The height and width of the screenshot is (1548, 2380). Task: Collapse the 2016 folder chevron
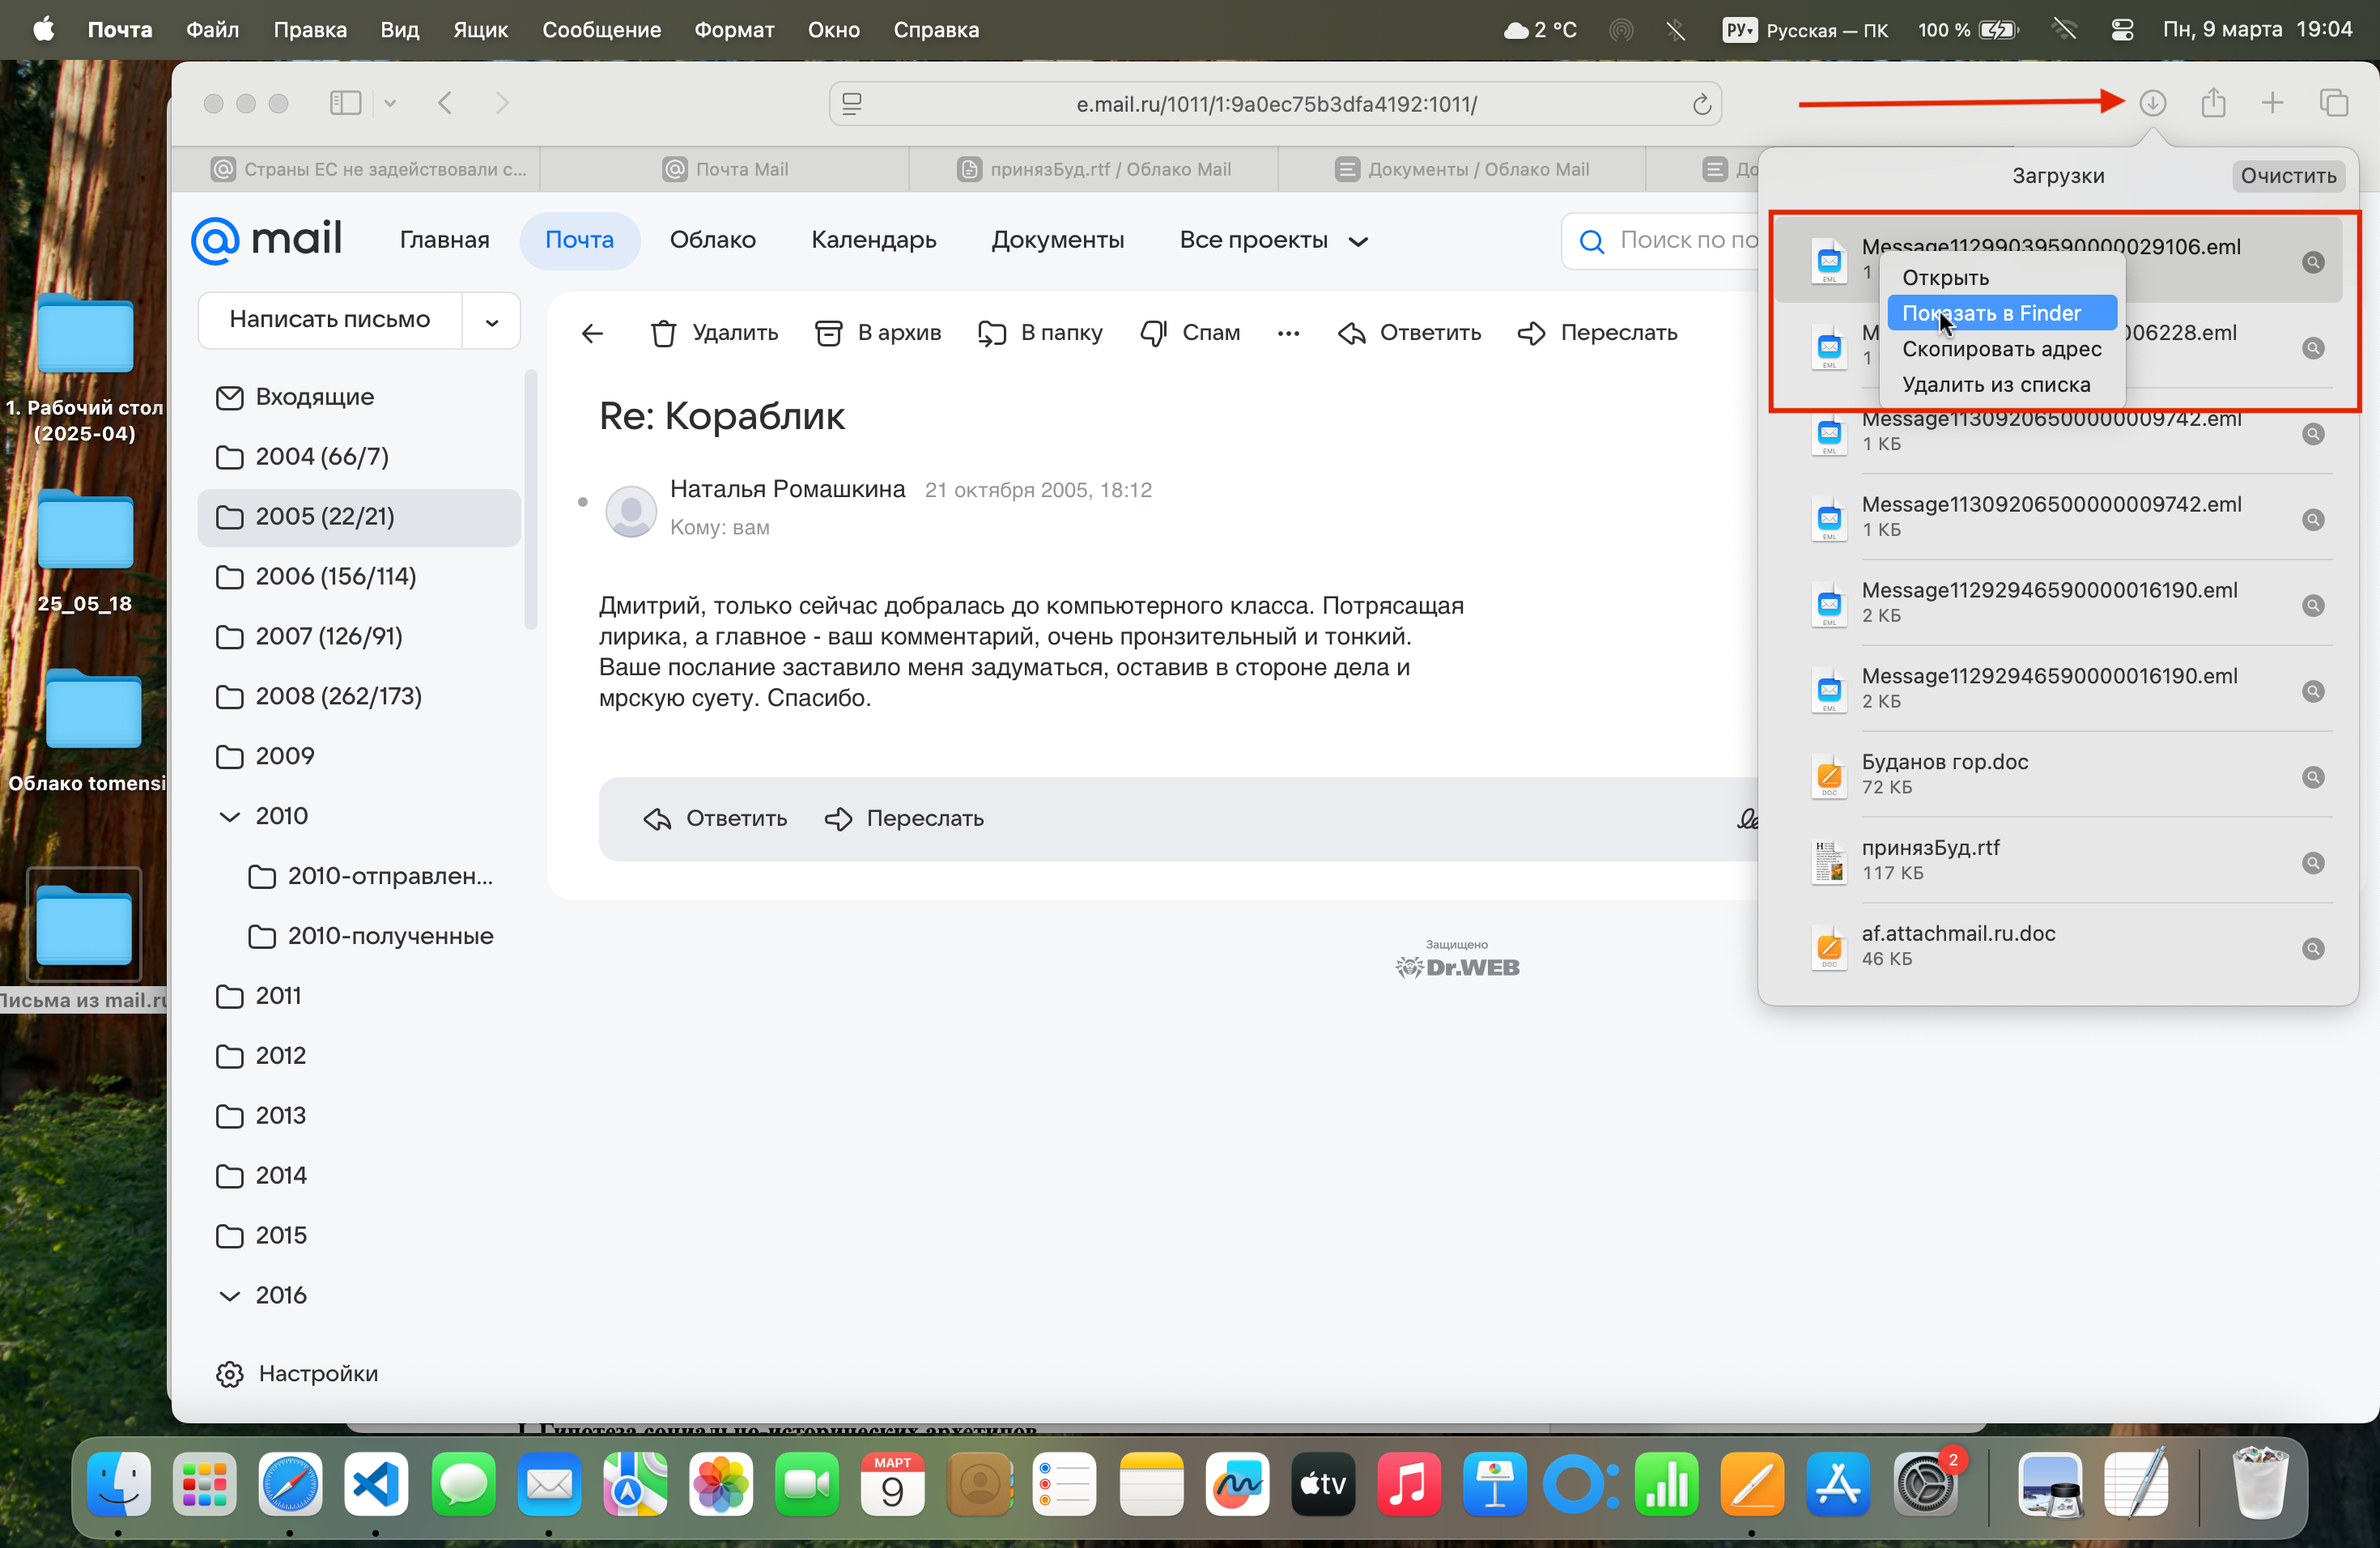tap(230, 1295)
